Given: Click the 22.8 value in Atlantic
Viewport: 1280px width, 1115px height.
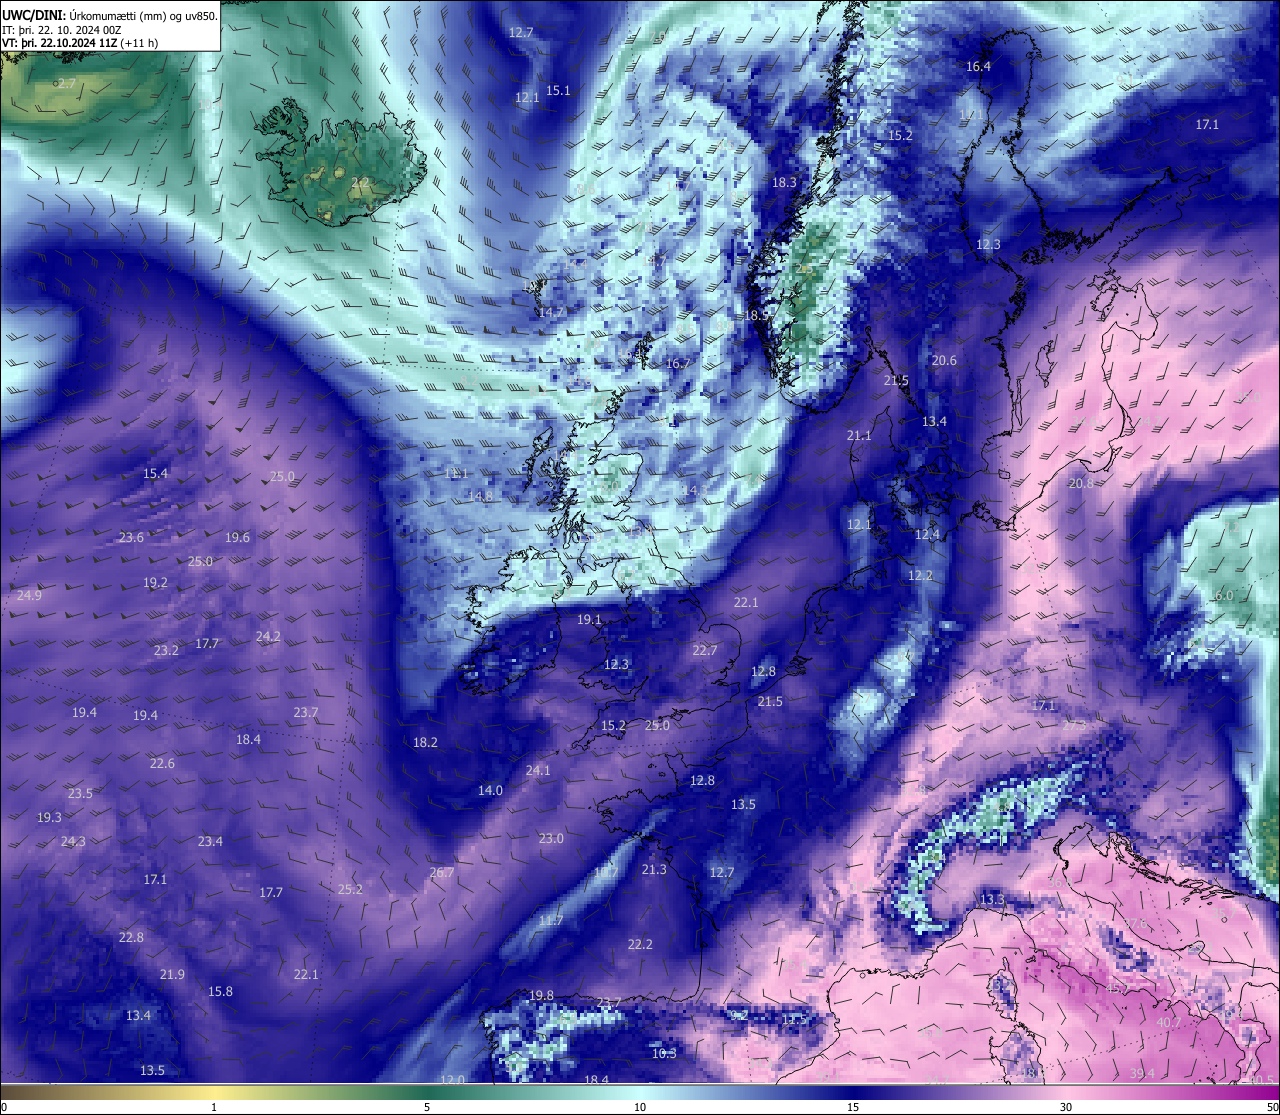Looking at the screenshot, I should point(131,937).
